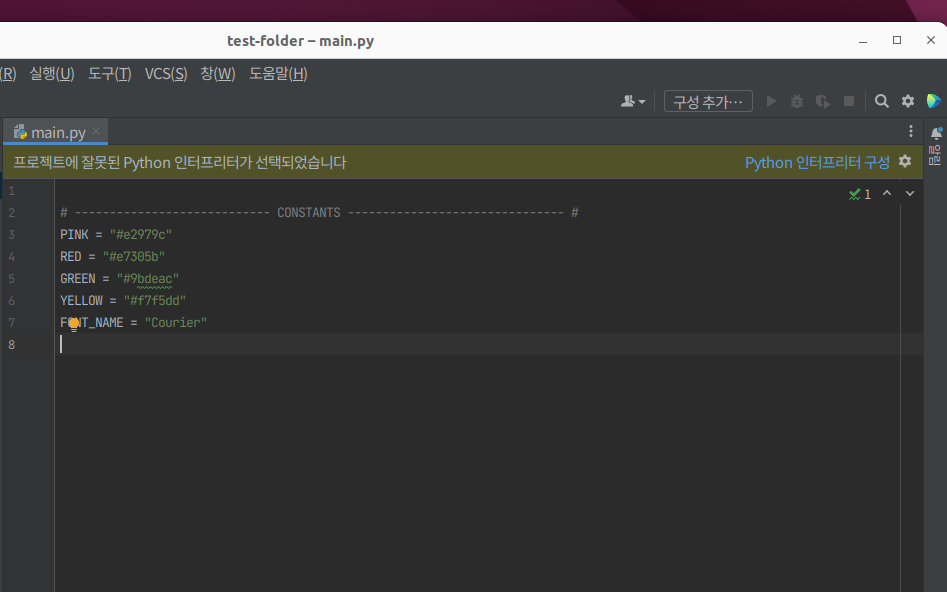Screen dimensions: 947x592
Task: Click line number 5 in the gutter
Action: 12,278
